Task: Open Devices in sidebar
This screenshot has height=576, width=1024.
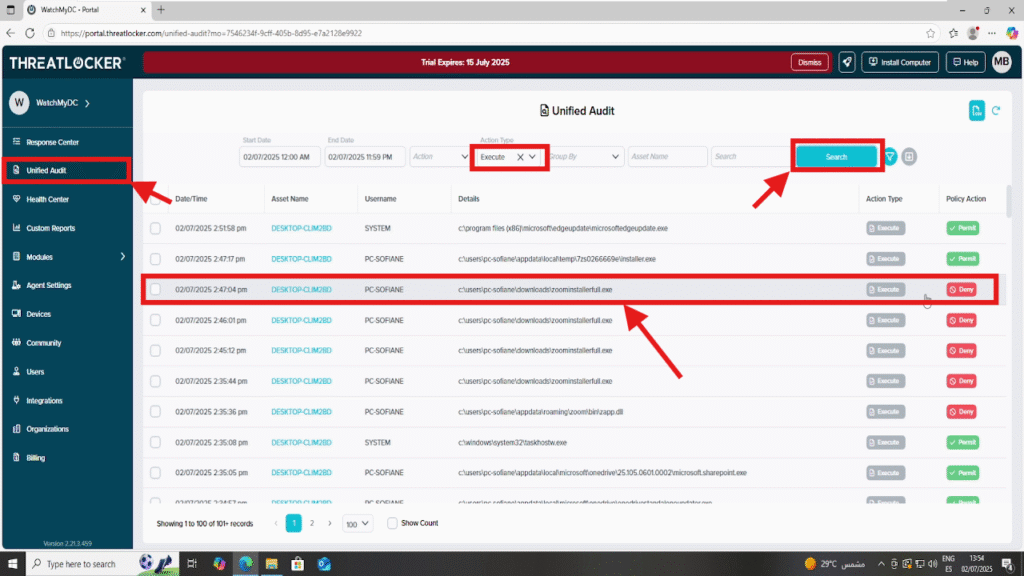Action: 39,314
